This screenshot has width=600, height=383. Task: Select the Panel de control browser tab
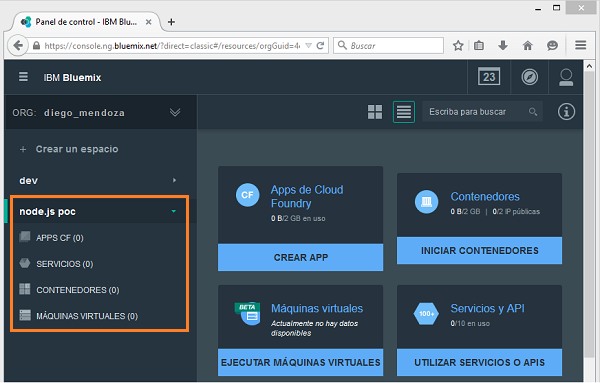click(x=86, y=22)
